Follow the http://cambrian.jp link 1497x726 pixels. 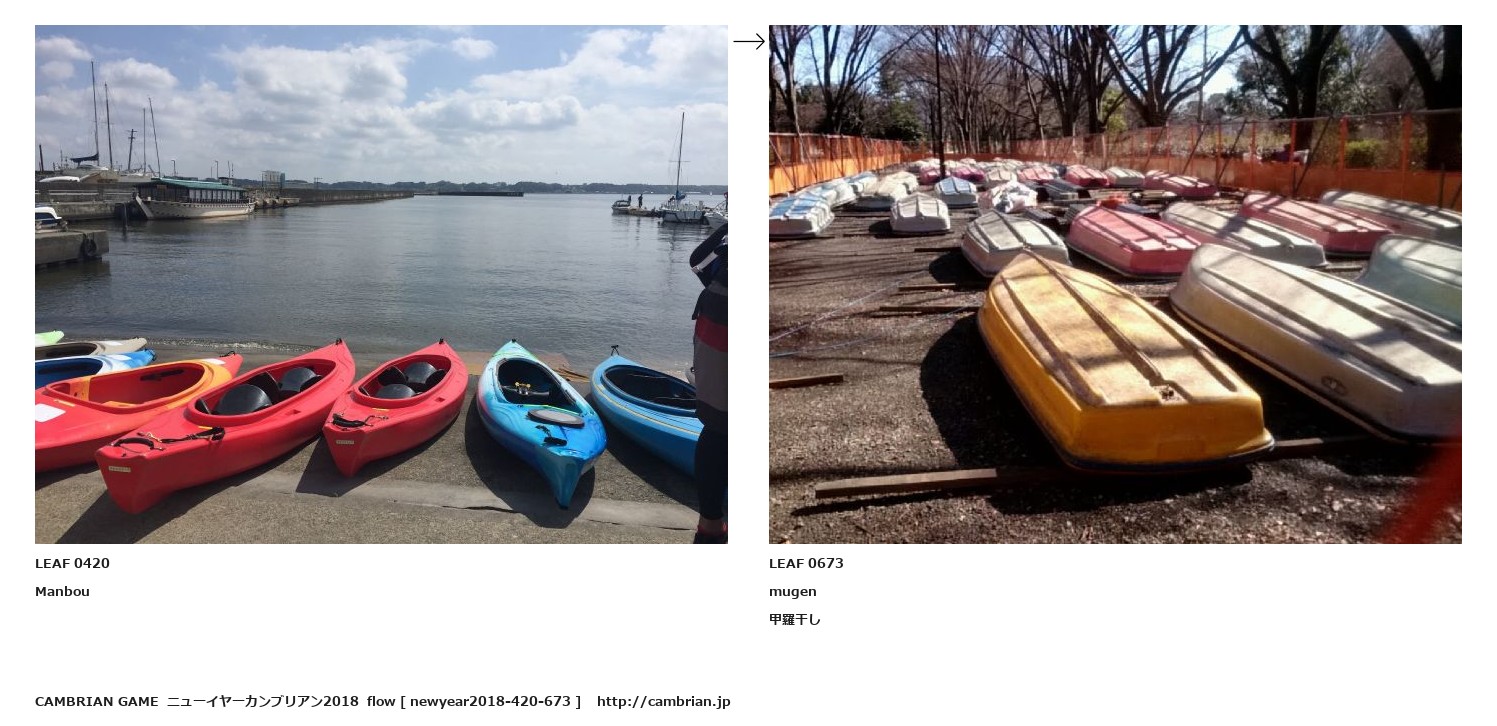pos(664,701)
